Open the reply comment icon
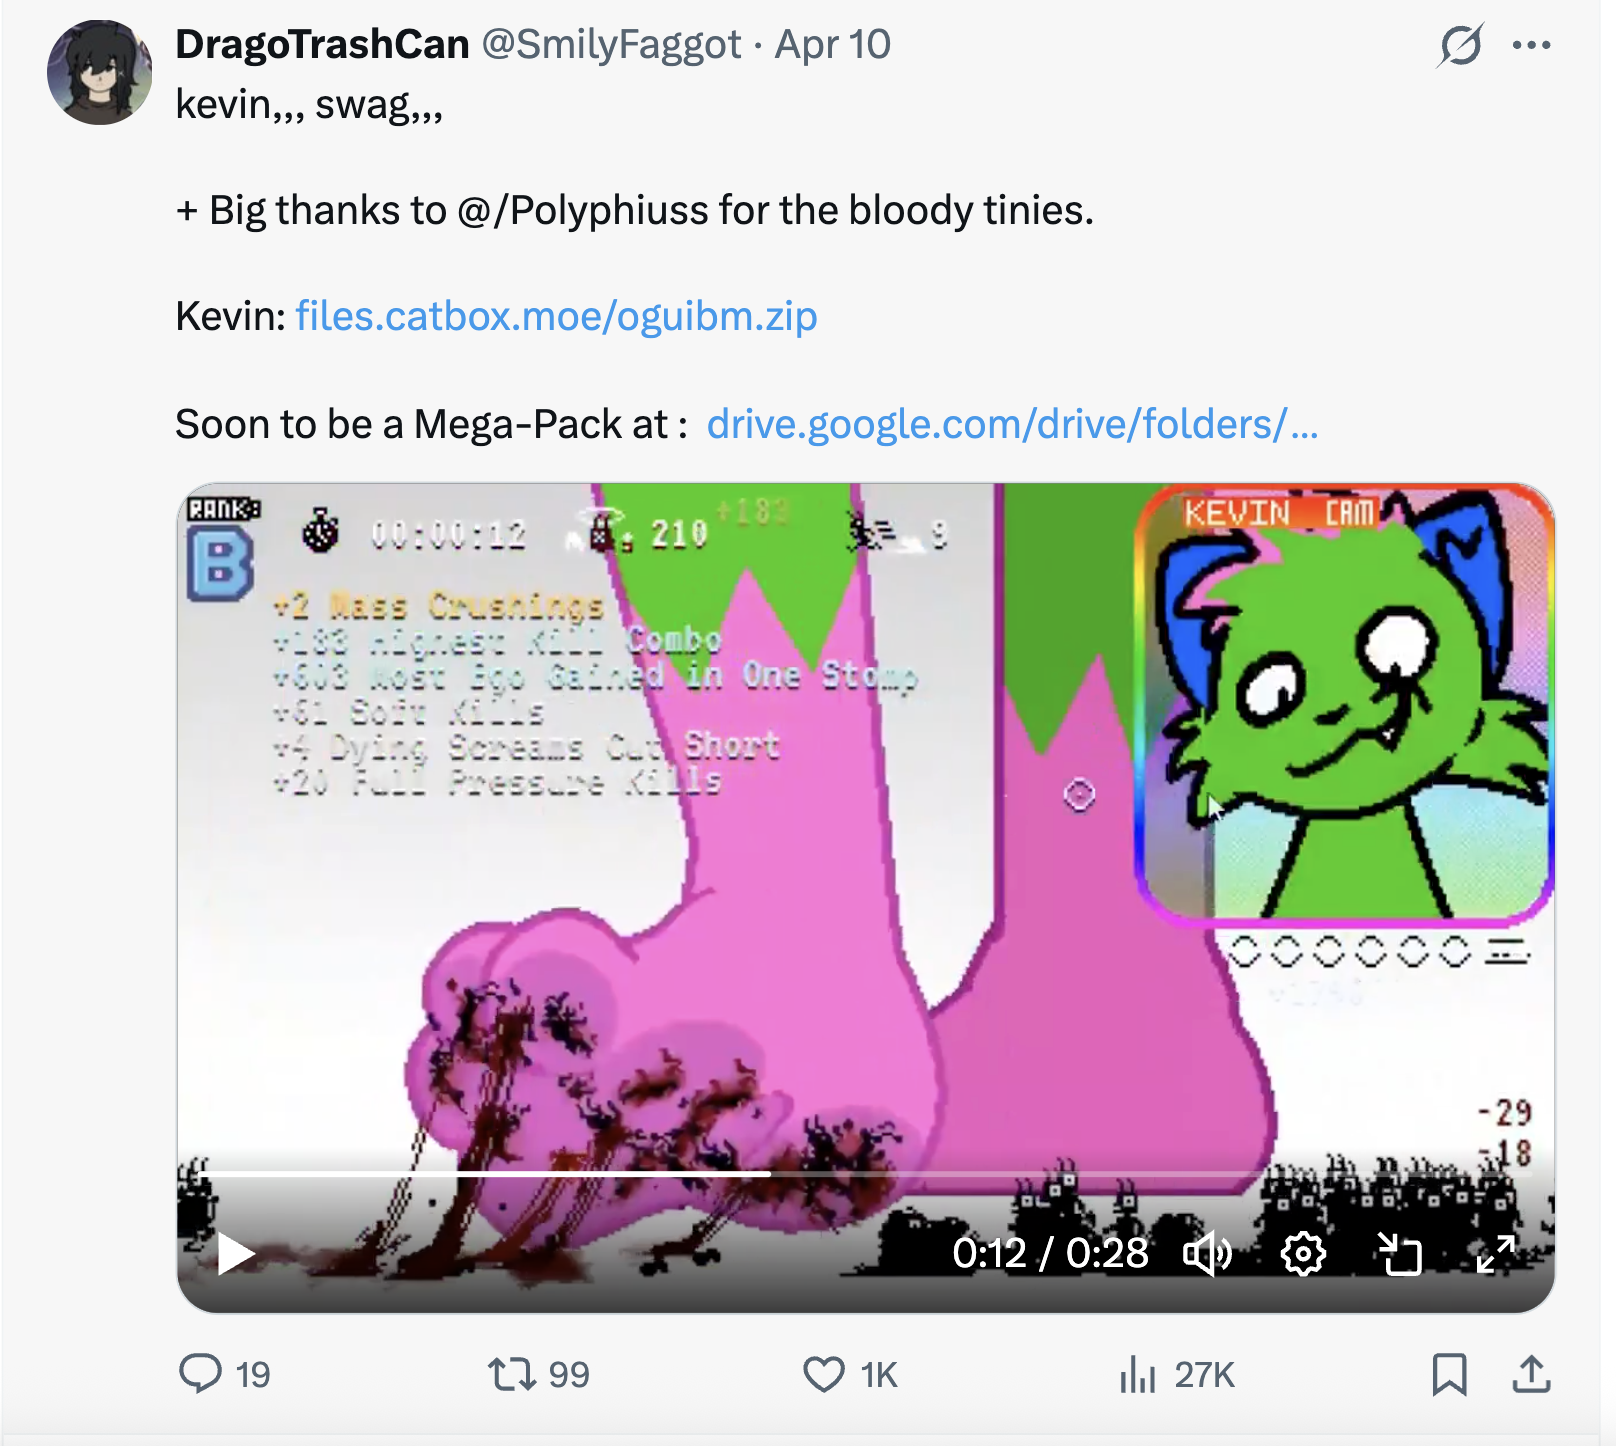 click(200, 1373)
